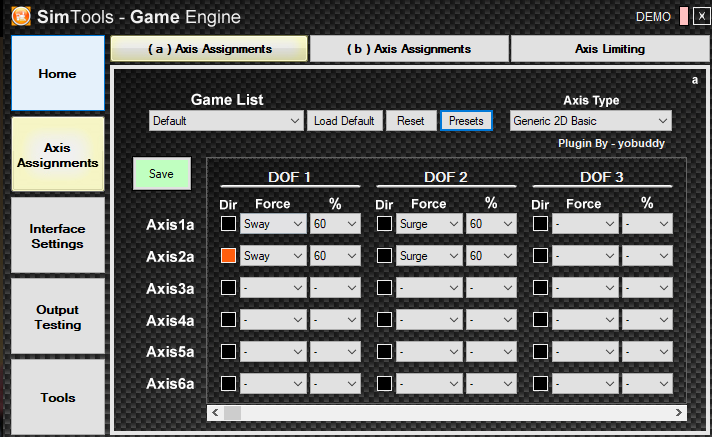Viewport: 712px width, 437px height.
Task: Open Axis1a DOF 2 percent dropdown
Action: (x=491, y=223)
